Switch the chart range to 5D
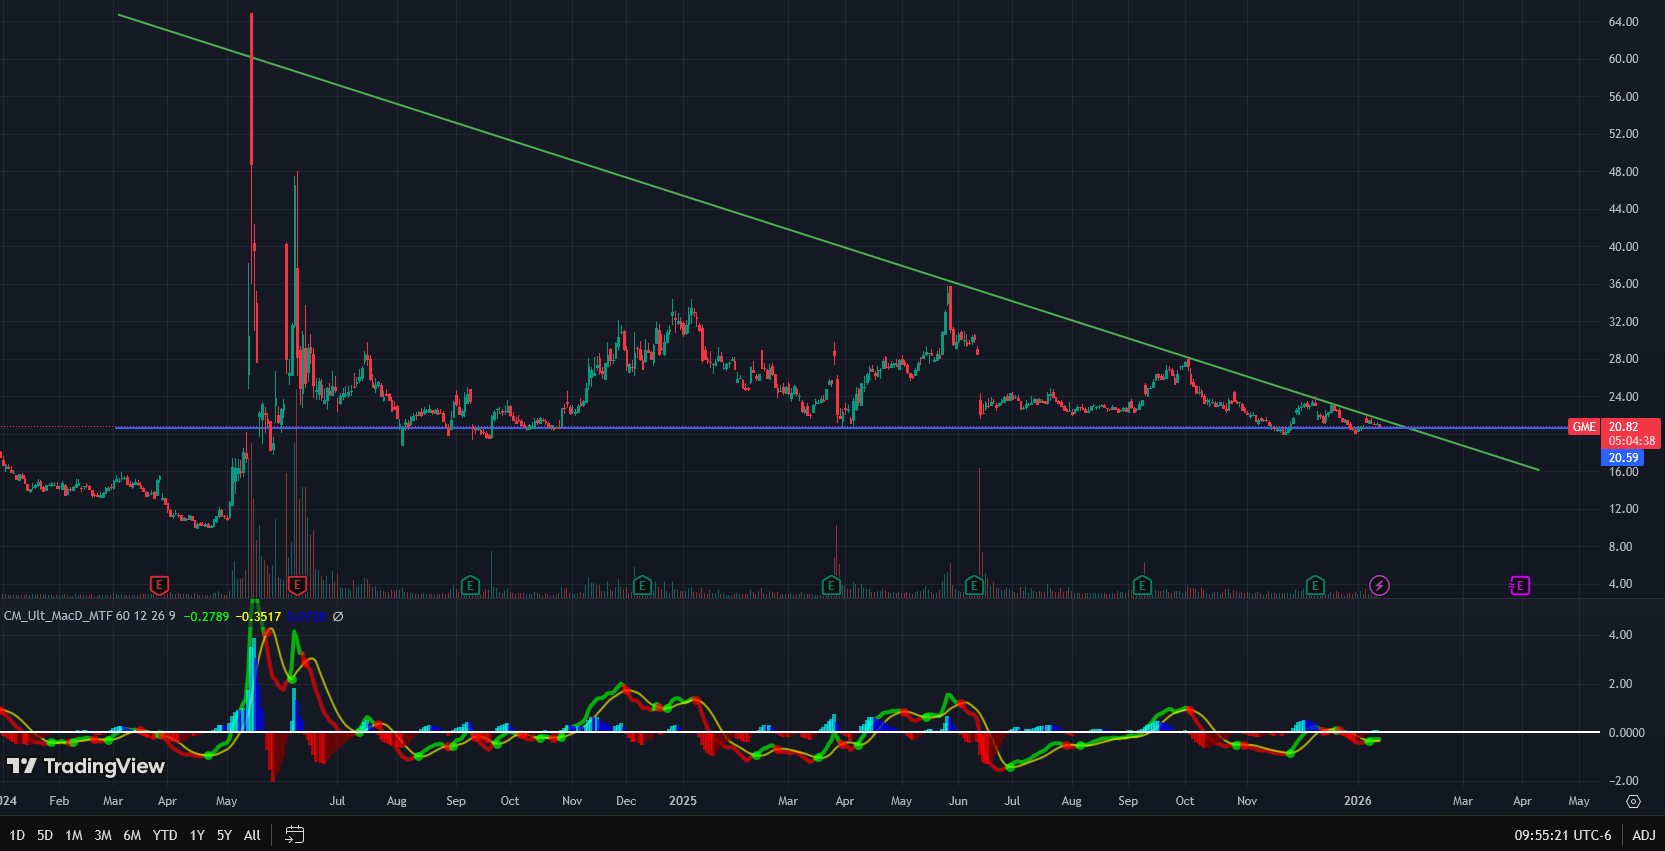 click(x=45, y=835)
